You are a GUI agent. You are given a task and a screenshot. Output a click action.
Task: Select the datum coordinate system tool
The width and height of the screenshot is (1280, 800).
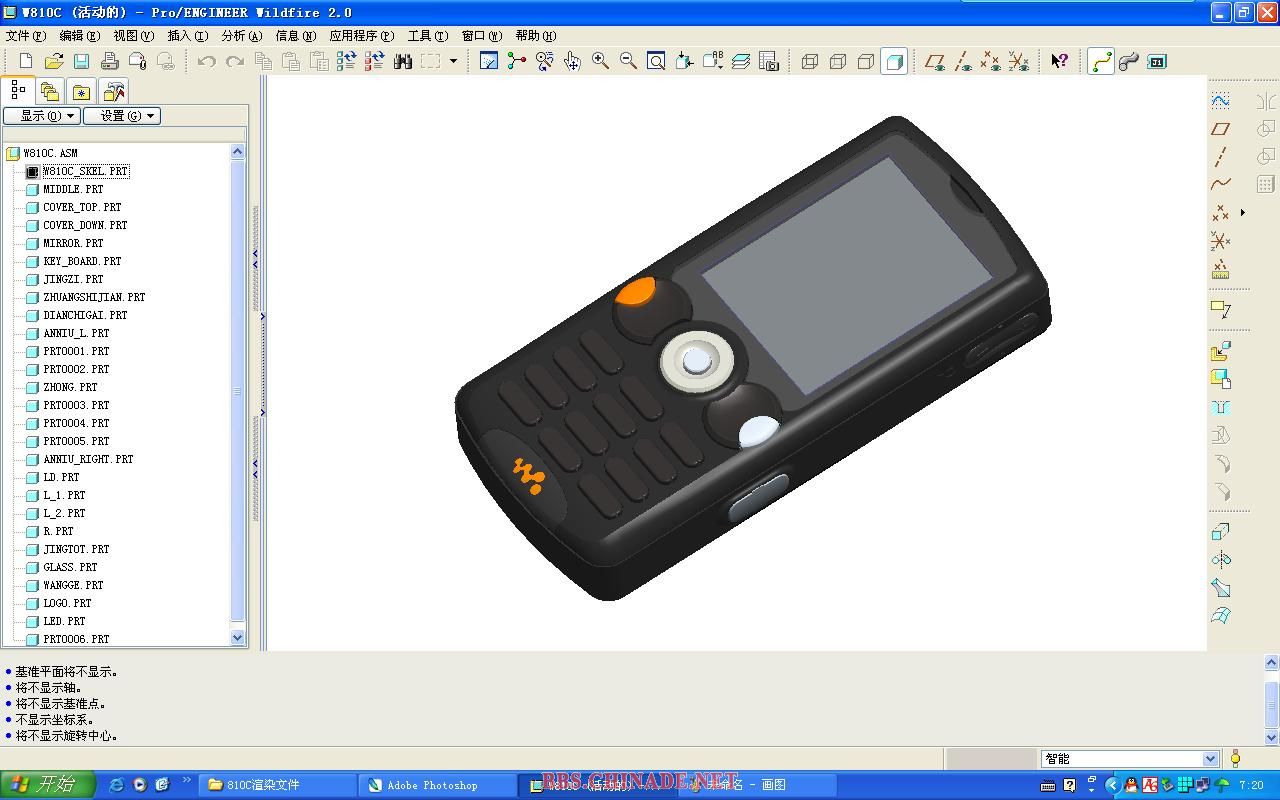1221,241
